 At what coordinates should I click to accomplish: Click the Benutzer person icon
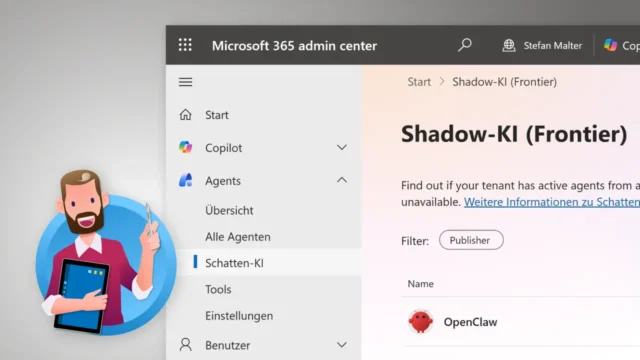[x=185, y=345]
